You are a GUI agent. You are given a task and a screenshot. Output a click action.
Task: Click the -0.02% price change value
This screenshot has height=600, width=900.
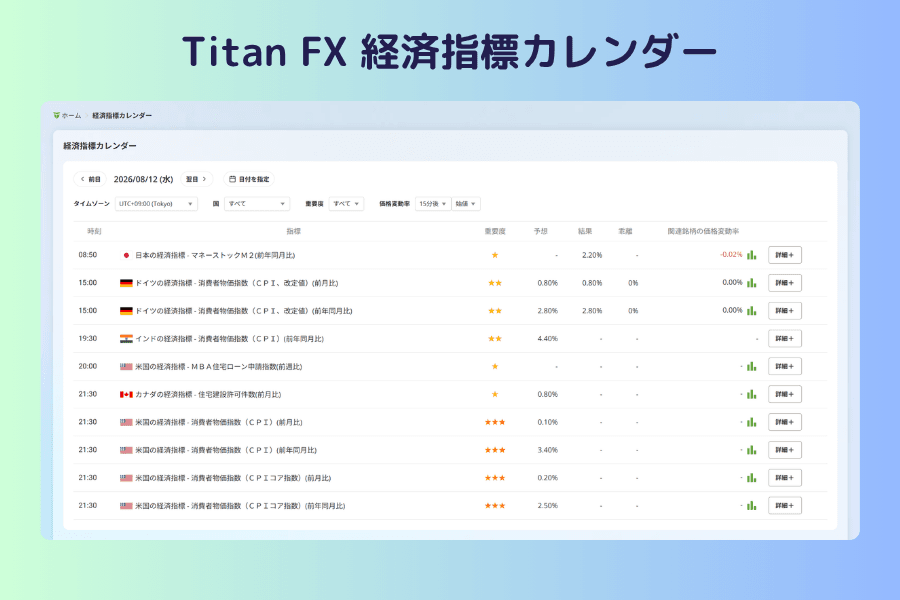[731, 254]
